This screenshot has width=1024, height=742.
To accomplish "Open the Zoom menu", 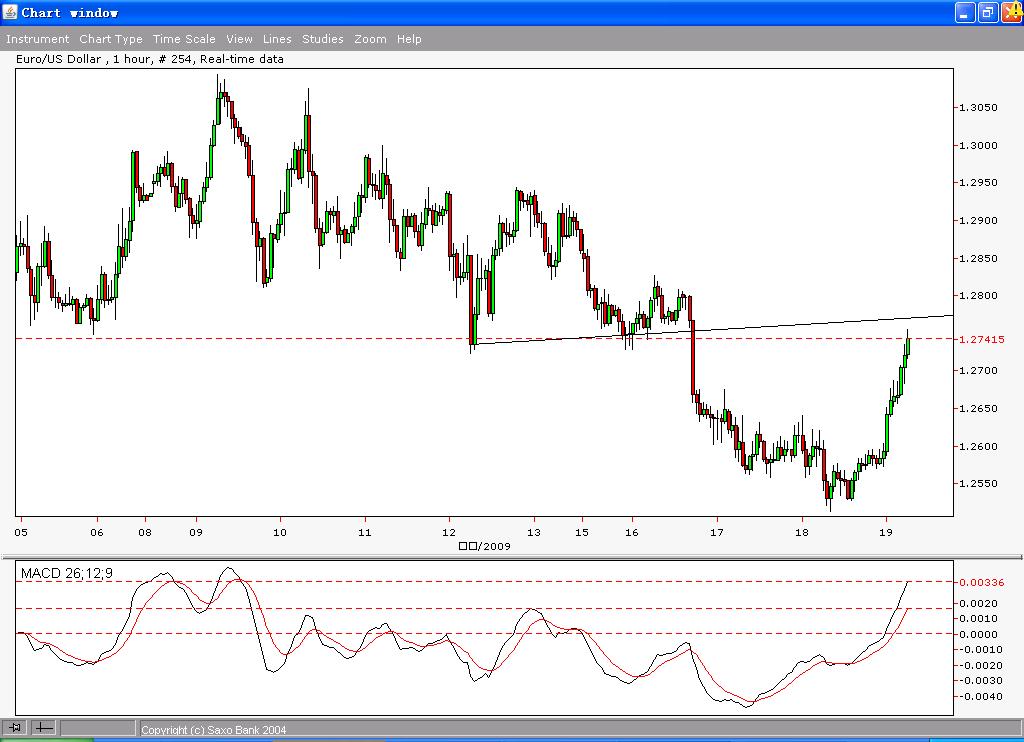I will (x=370, y=39).
